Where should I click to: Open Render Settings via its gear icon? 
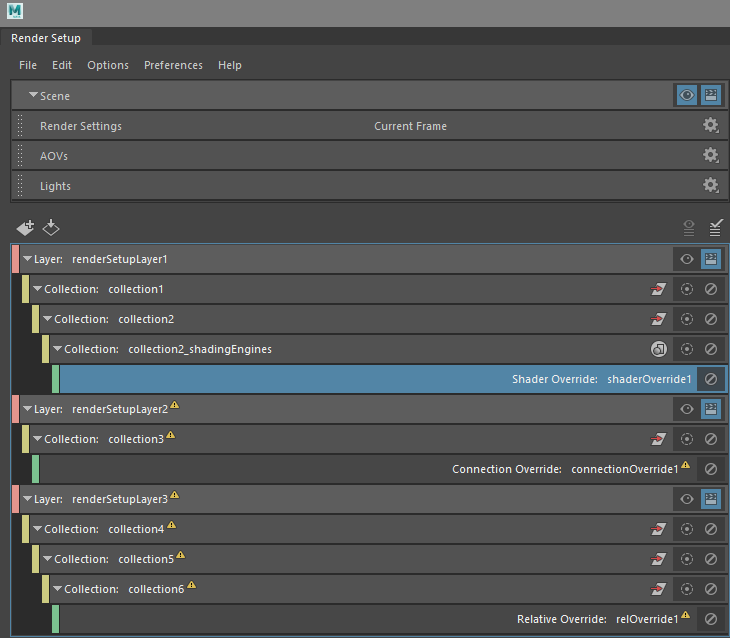click(x=710, y=126)
